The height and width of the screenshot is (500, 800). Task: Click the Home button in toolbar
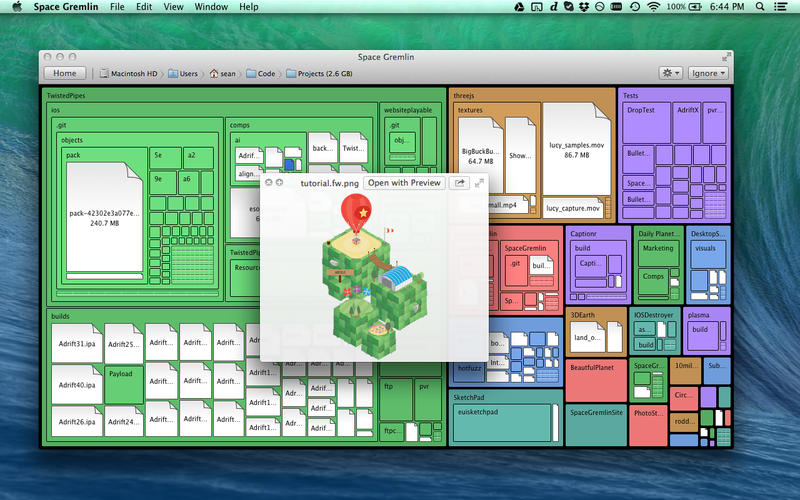pos(64,73)
